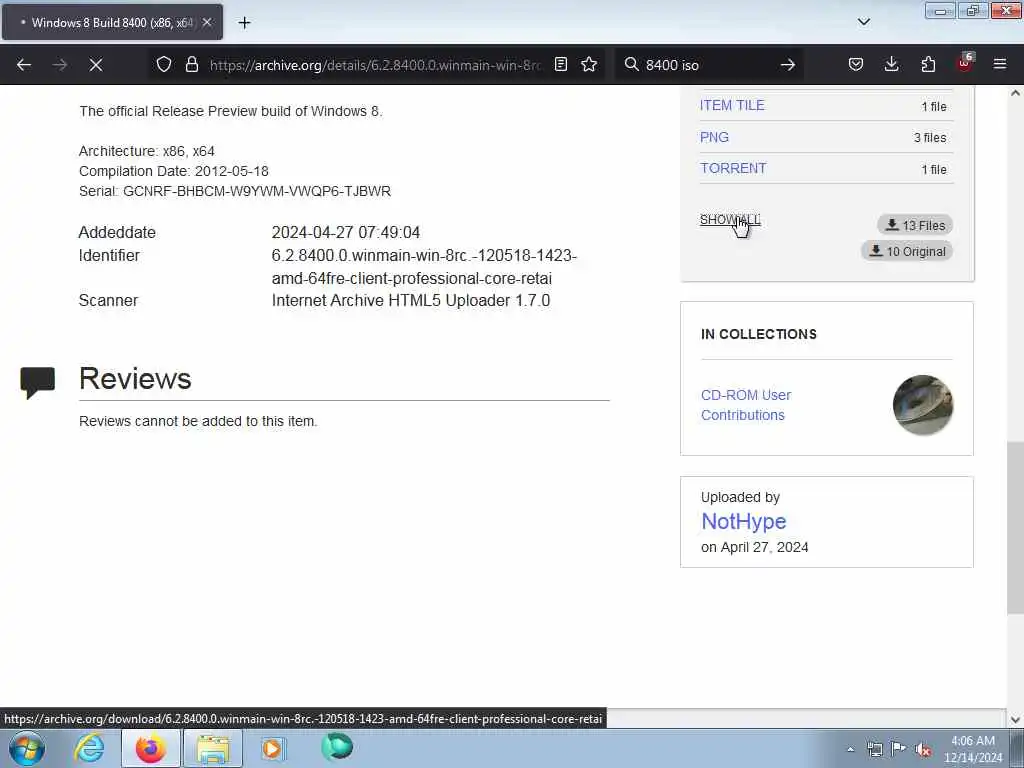Image resolution: width=1024 pixels, height=768 pixels.
Task: Open the Downloads panel icon
Action: click(891, 64)
